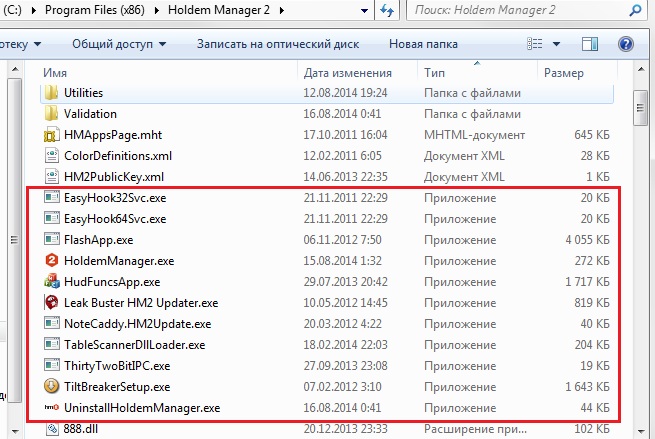
Task: Select the ThirtyTwoBitIPC.exe icon
Action: point(52,365)
